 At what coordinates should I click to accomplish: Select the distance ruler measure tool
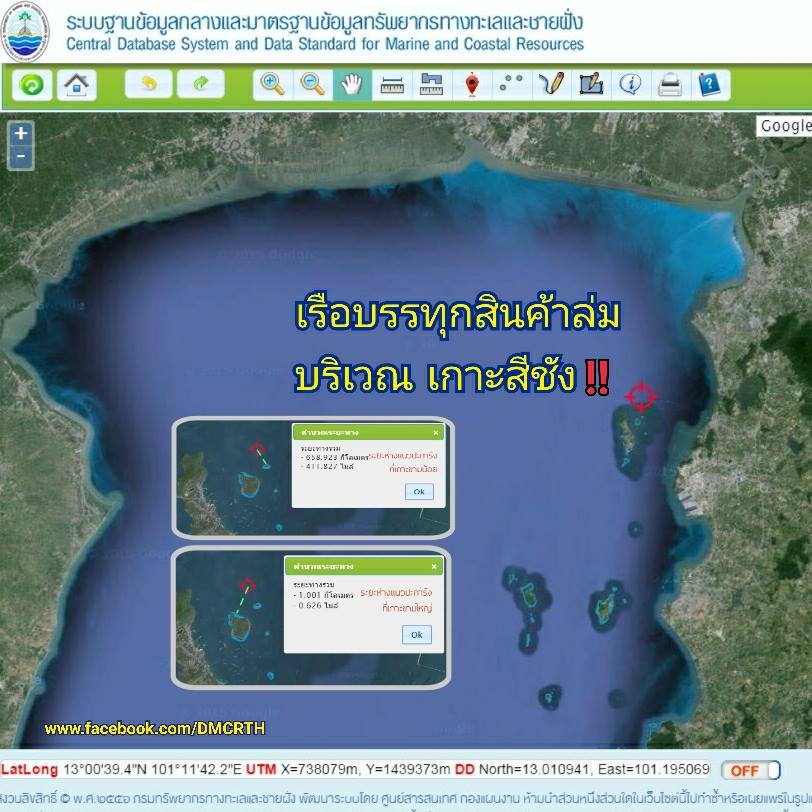pos(392,84)
